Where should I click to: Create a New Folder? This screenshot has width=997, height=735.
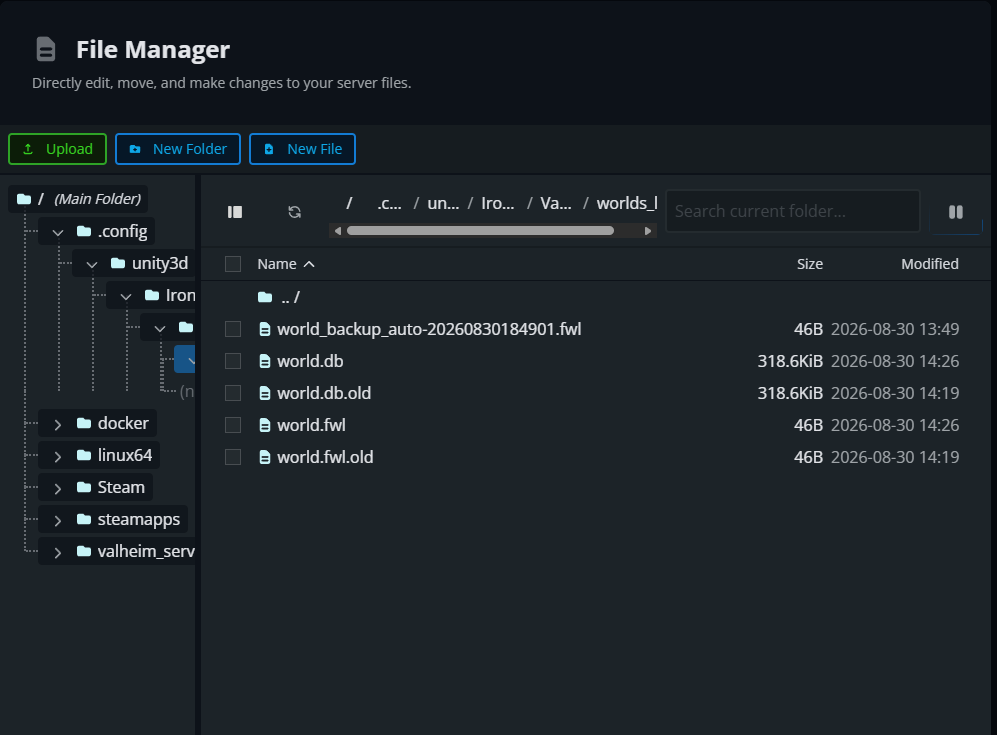click(x=178, y=149)
